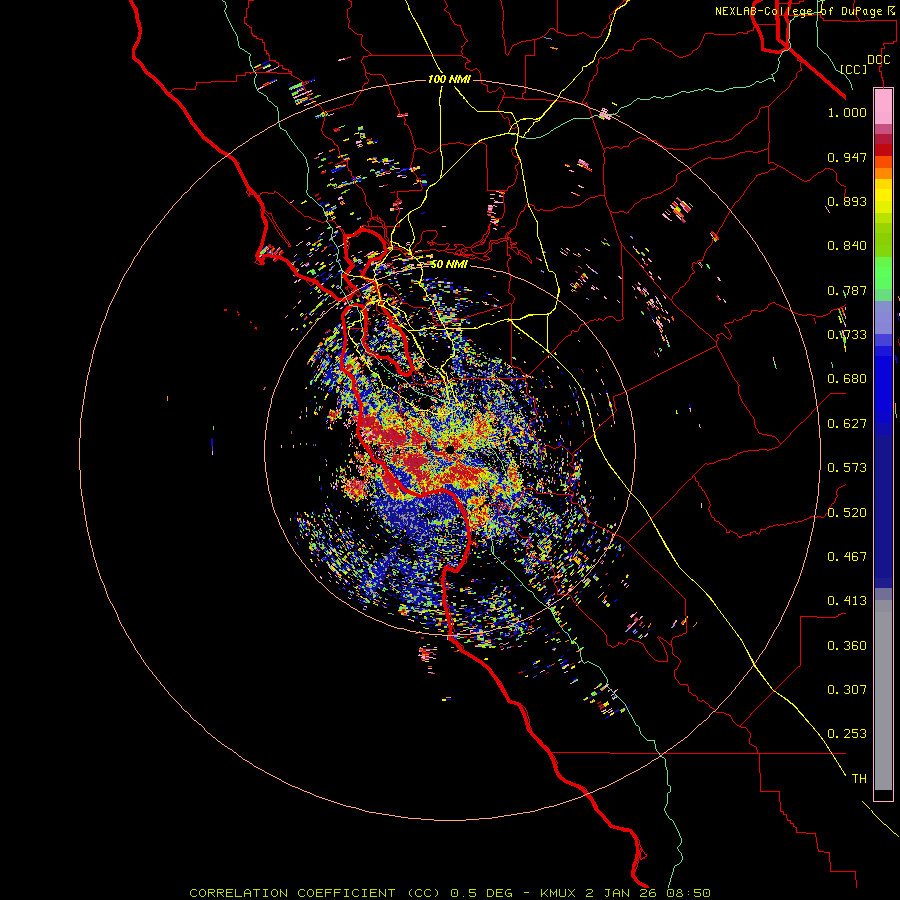Image resolution: width=900 pixels, height=900 pixels.
Task: Select the 50 NMI range ring label
Action: (449, 264)
